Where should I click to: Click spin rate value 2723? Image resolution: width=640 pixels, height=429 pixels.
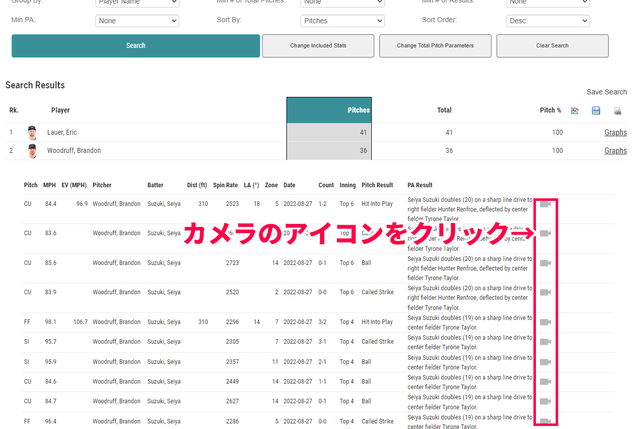point(232,263)
